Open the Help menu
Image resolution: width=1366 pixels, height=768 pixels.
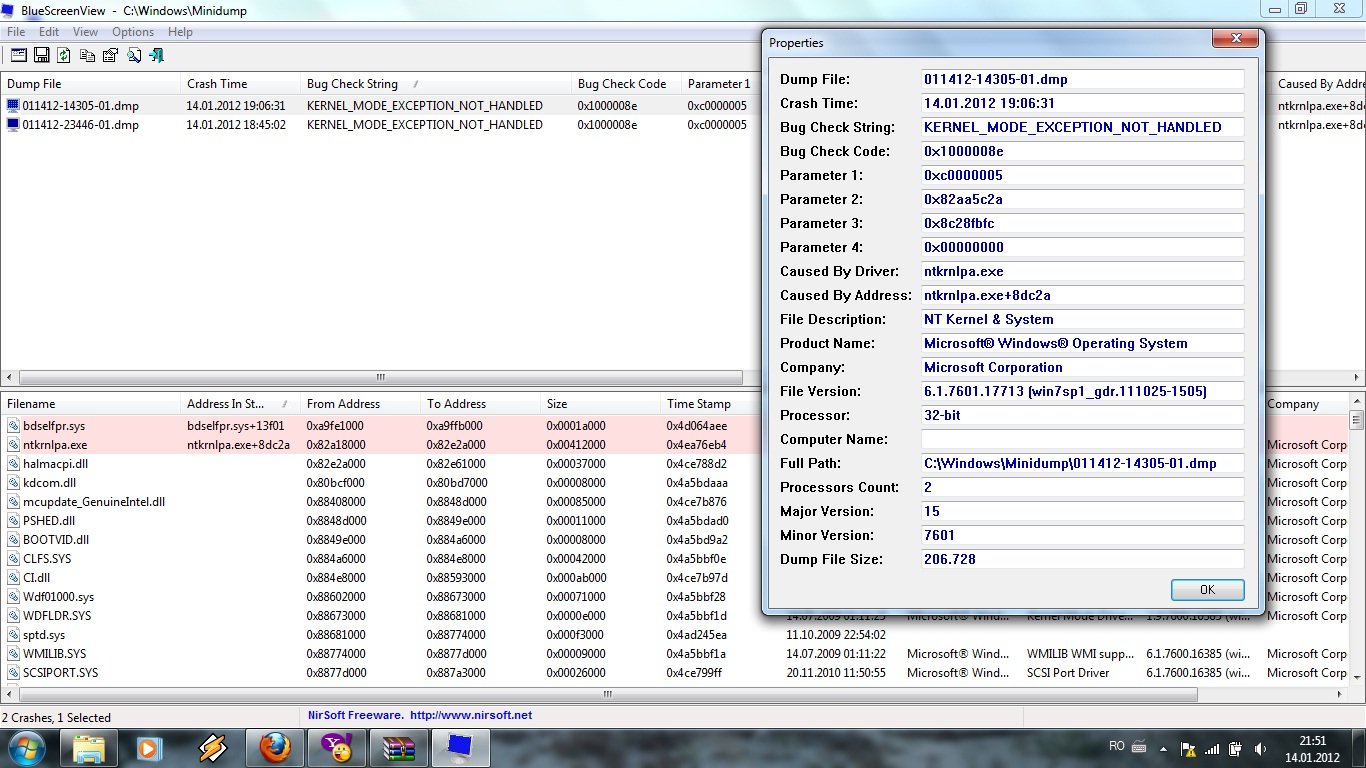(x=180, y=32)
